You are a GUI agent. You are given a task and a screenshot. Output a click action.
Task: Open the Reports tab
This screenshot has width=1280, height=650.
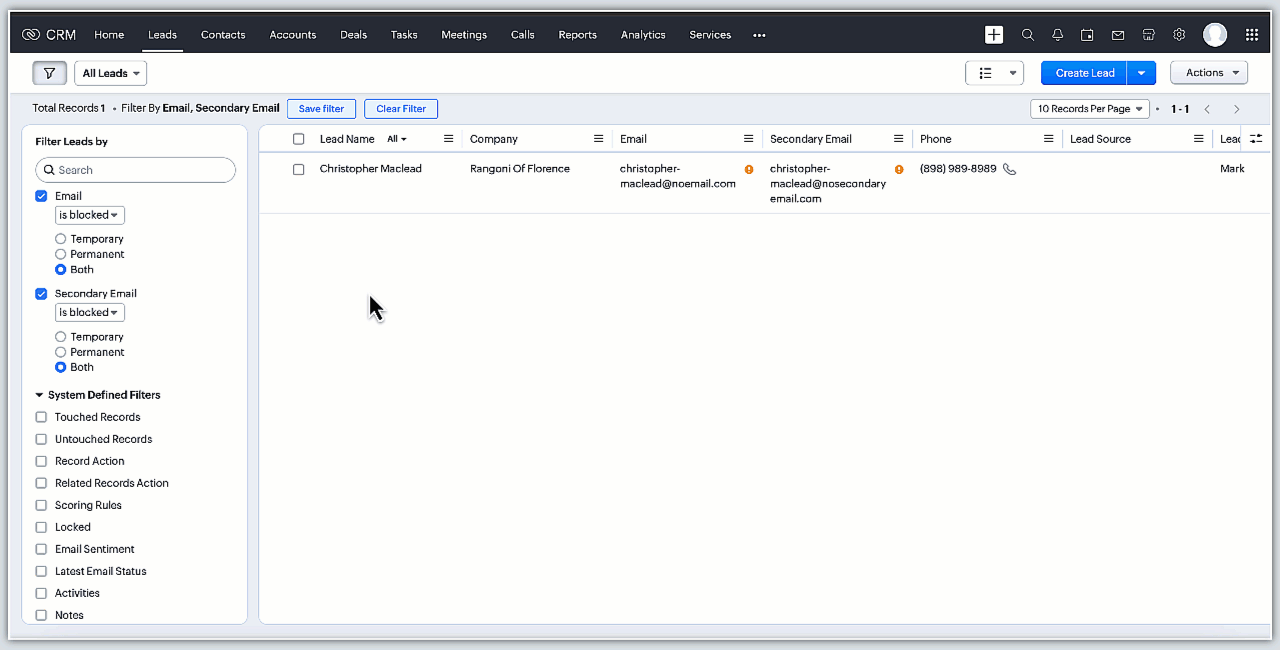tap(577, 35)
